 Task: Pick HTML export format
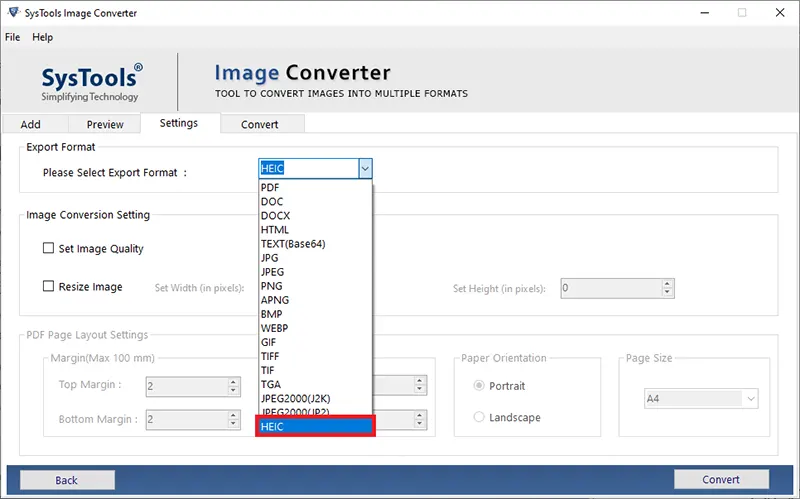coord(315,230)
